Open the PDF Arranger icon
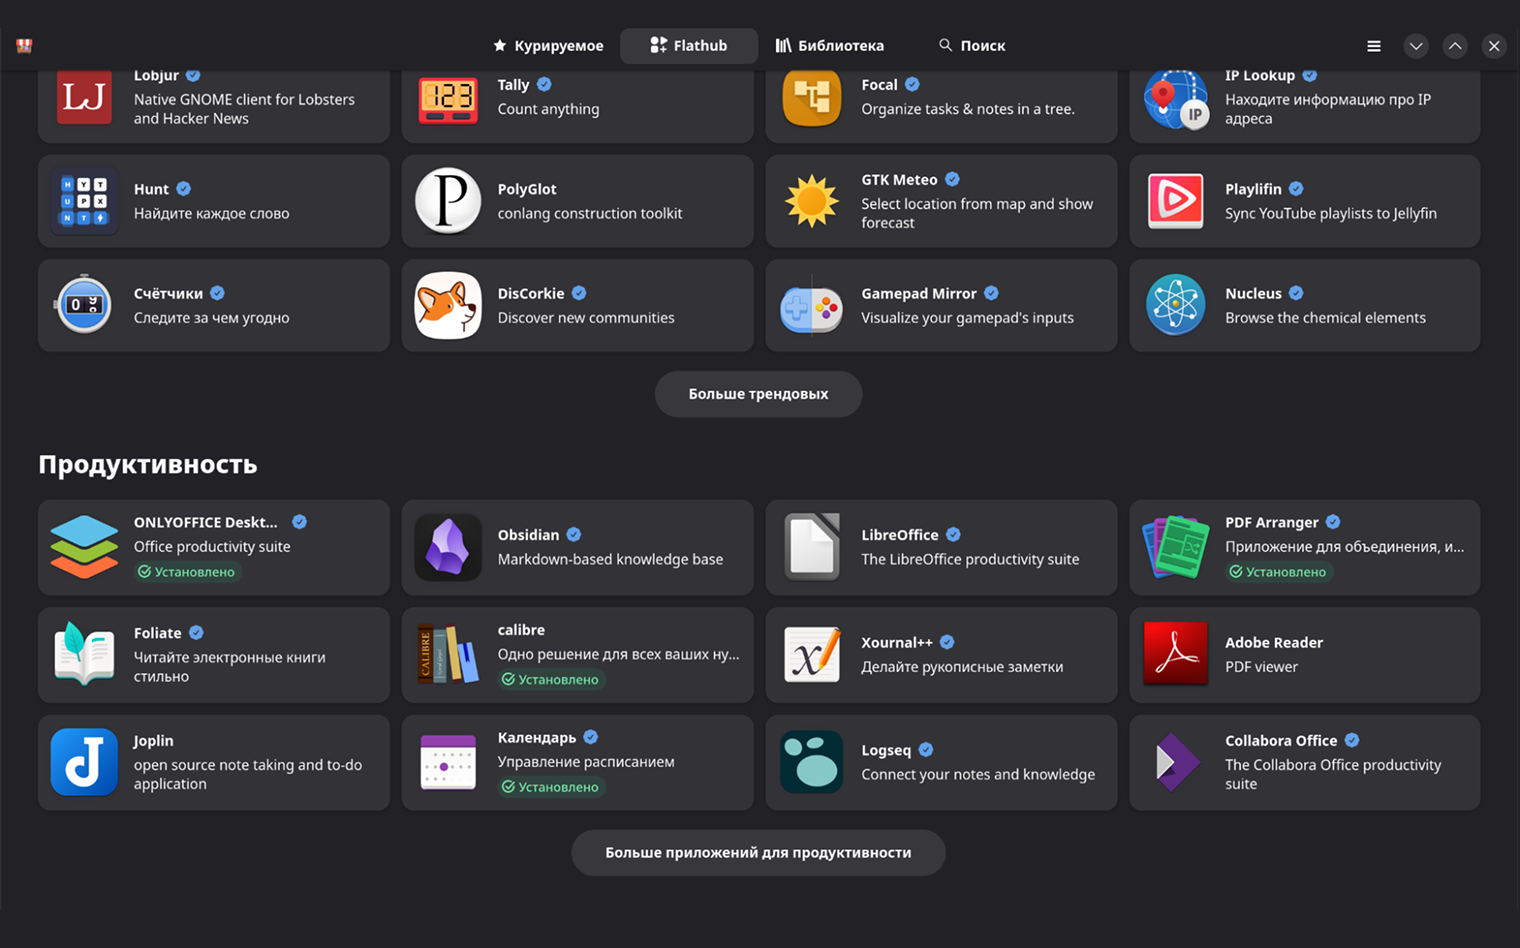Screen dimensions: 1520x948 point(1176,547)
